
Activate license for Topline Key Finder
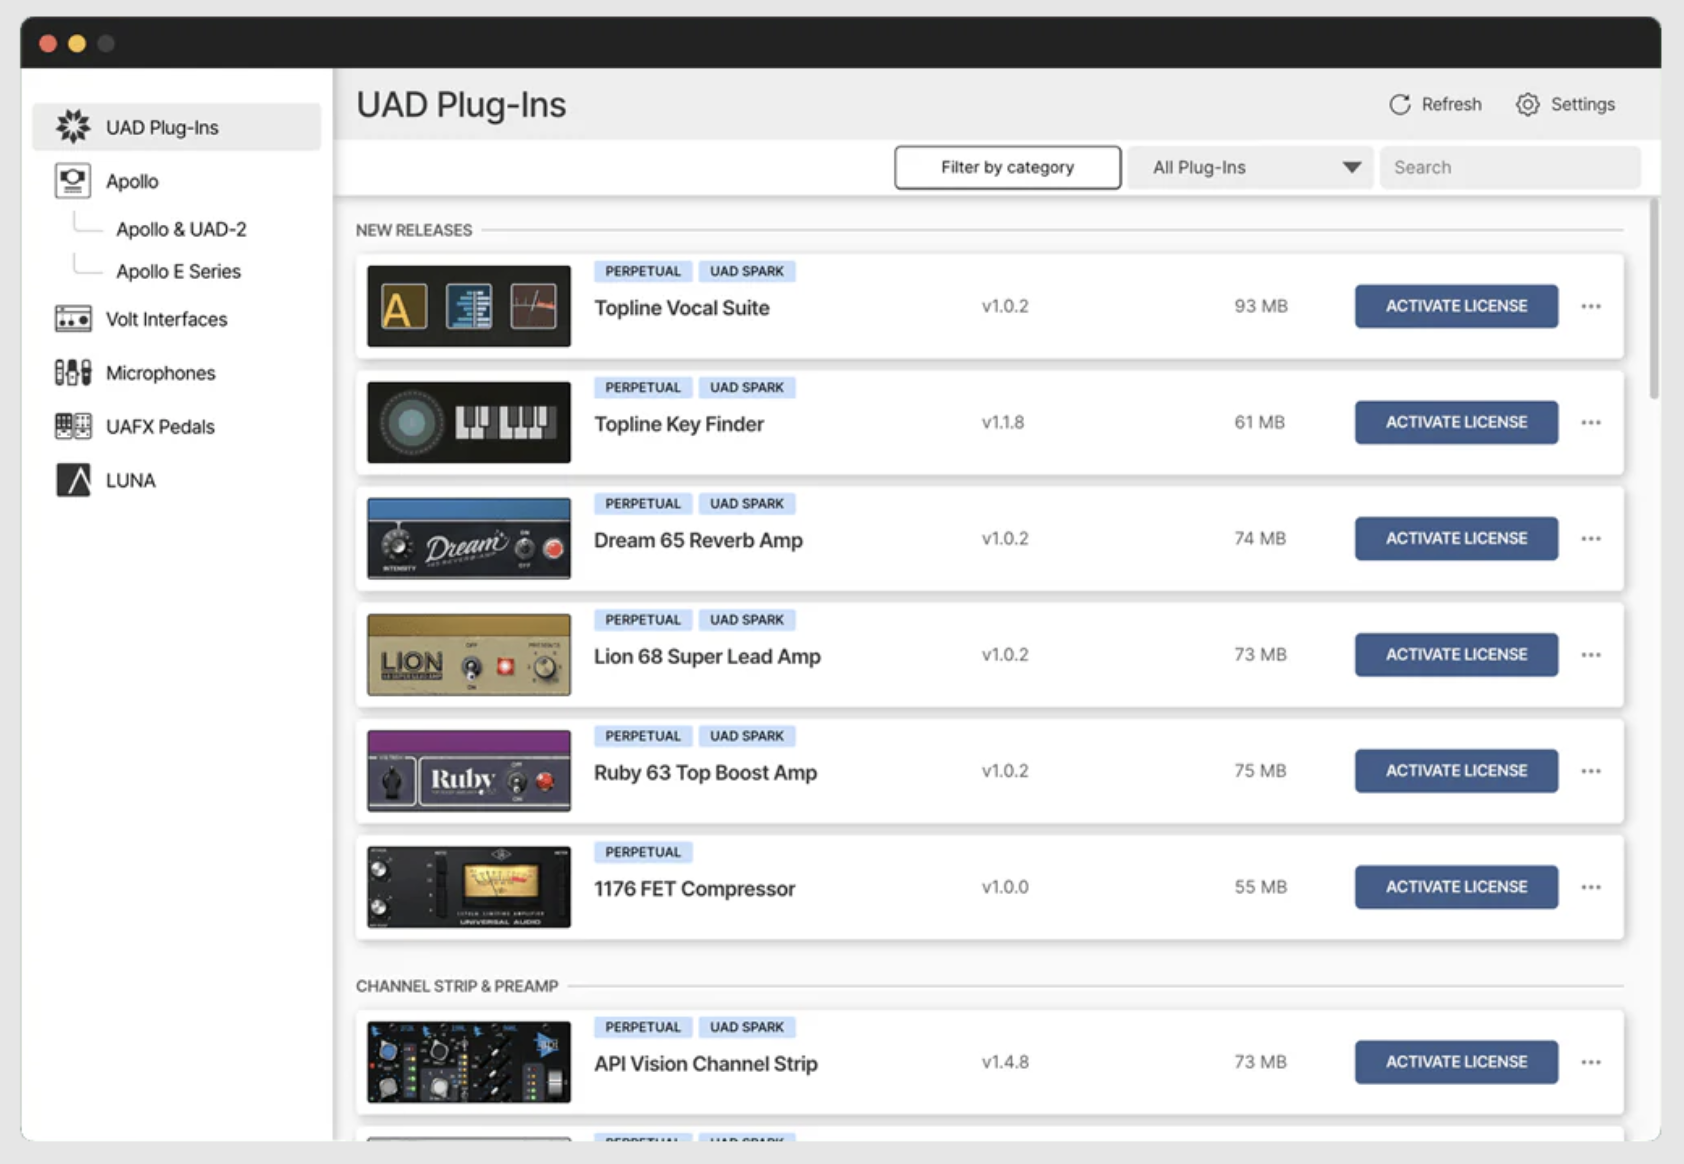tap(1456, 422)
